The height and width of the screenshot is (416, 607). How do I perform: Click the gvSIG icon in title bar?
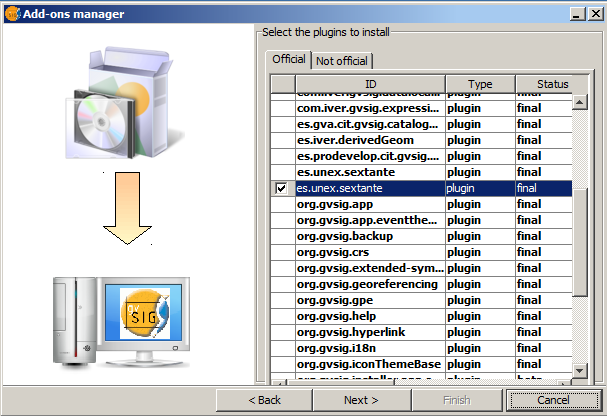[x=13, y=13]
